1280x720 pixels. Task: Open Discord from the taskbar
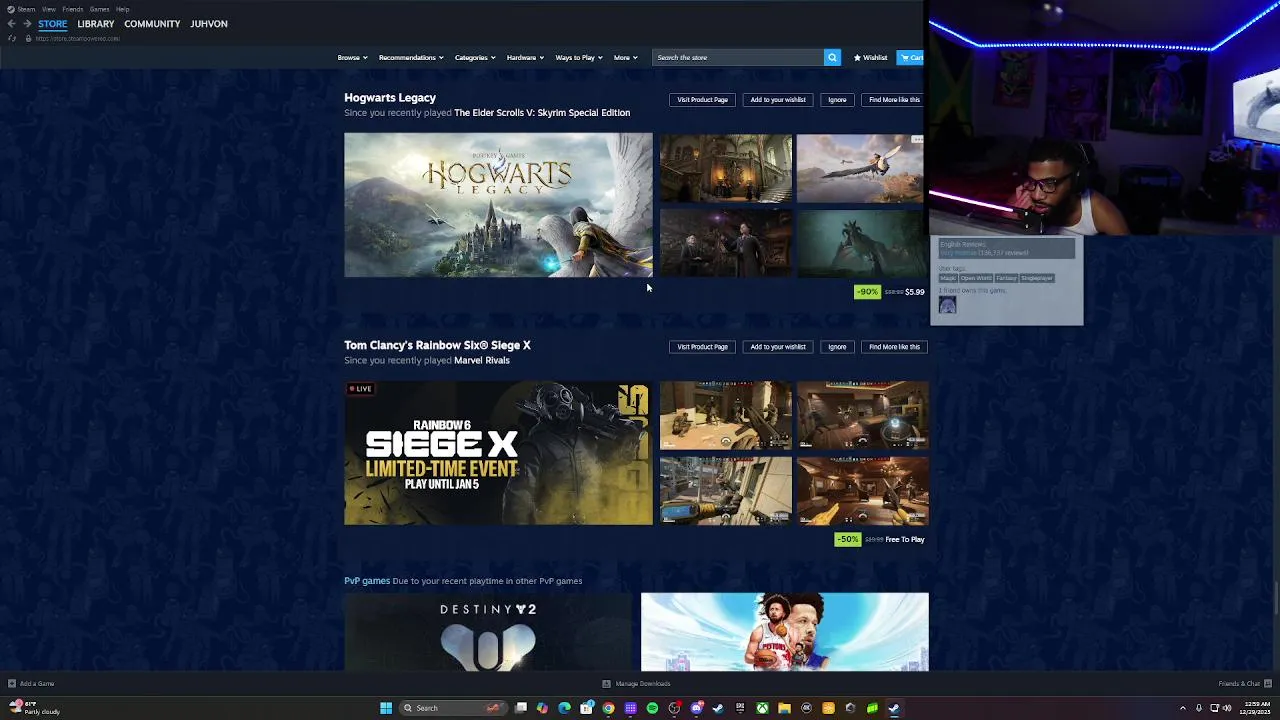point(696,708)
